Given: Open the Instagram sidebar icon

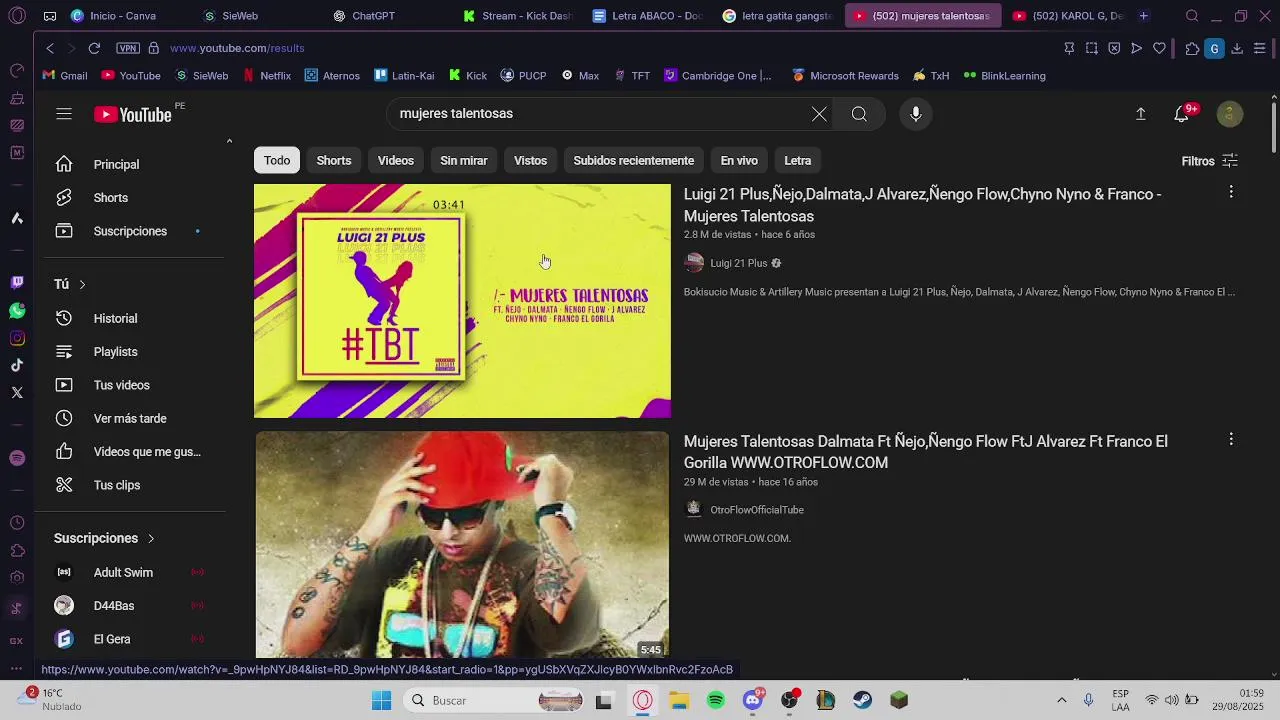Looking at the screenshot, I should point(17,338).
